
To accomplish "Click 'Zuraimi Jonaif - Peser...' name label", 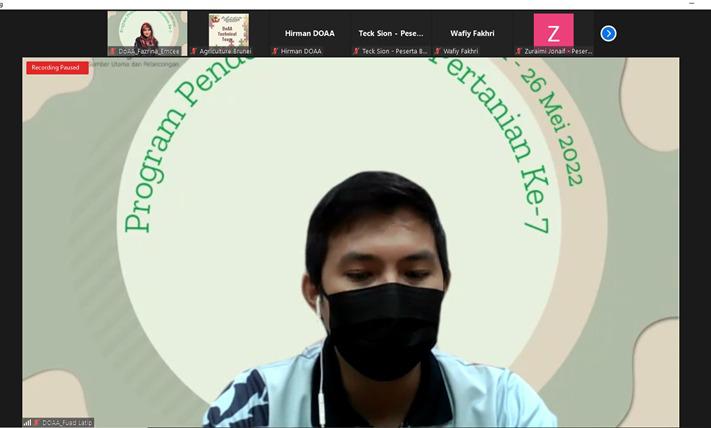I will [558, 51].
